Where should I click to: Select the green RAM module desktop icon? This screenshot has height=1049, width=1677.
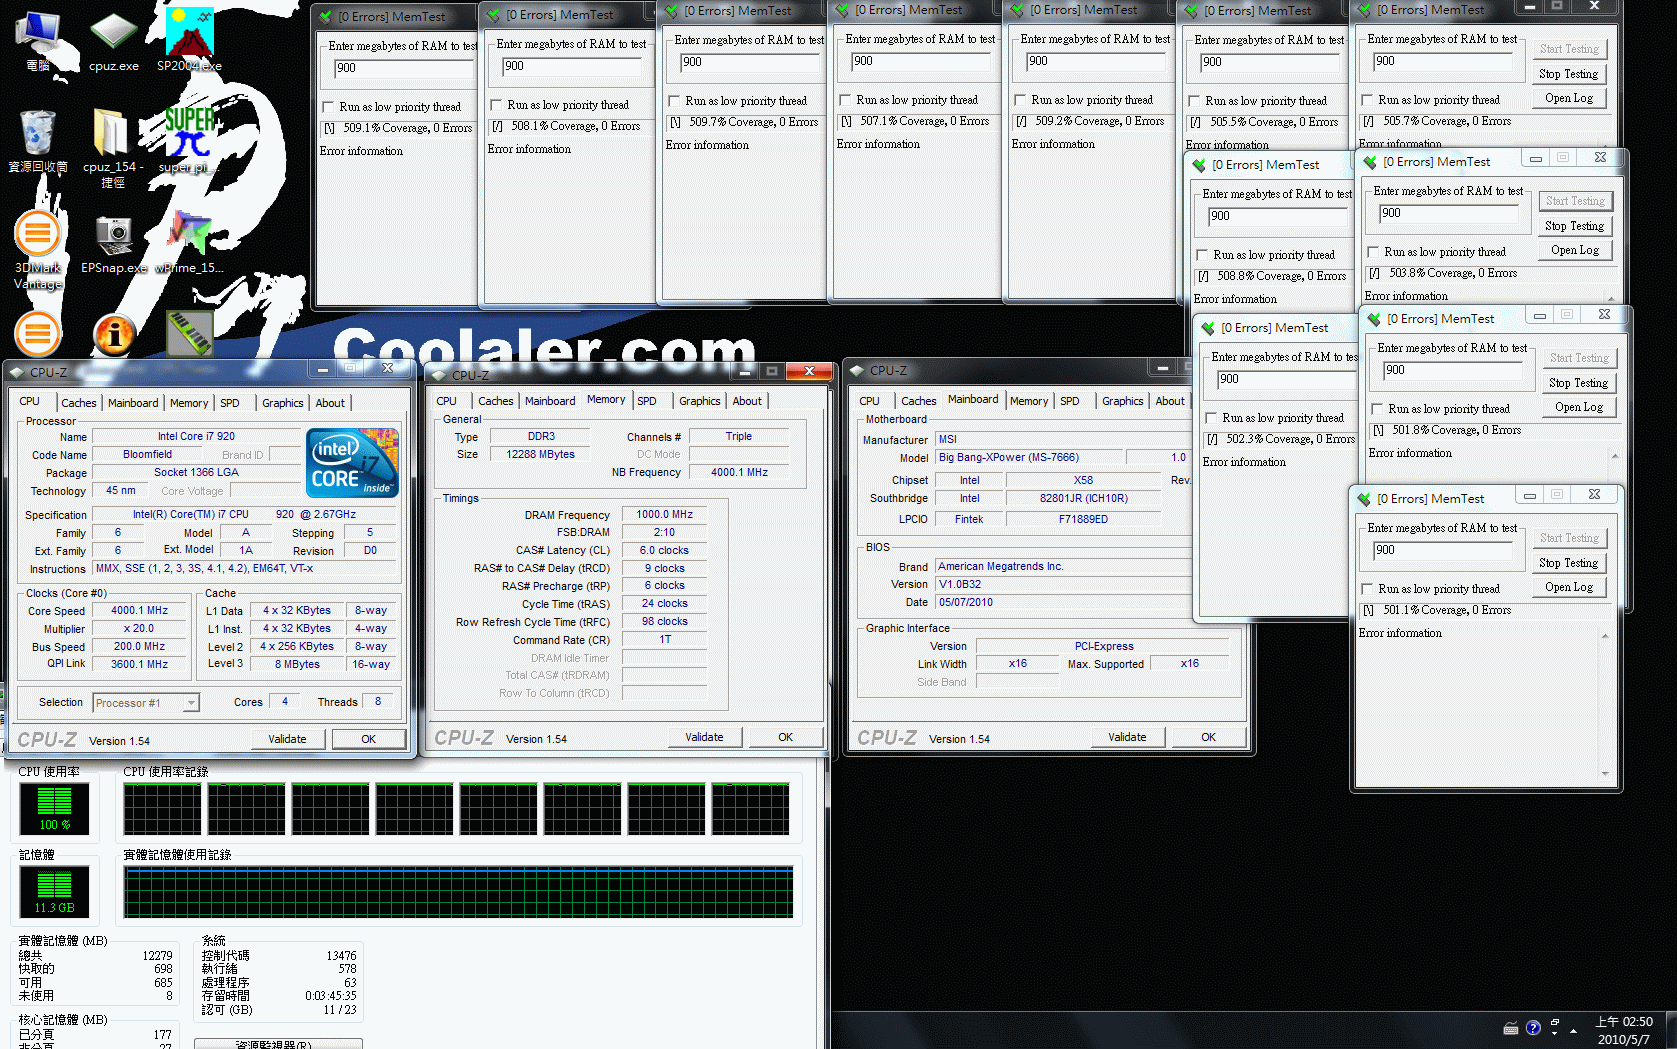[189, 333]
